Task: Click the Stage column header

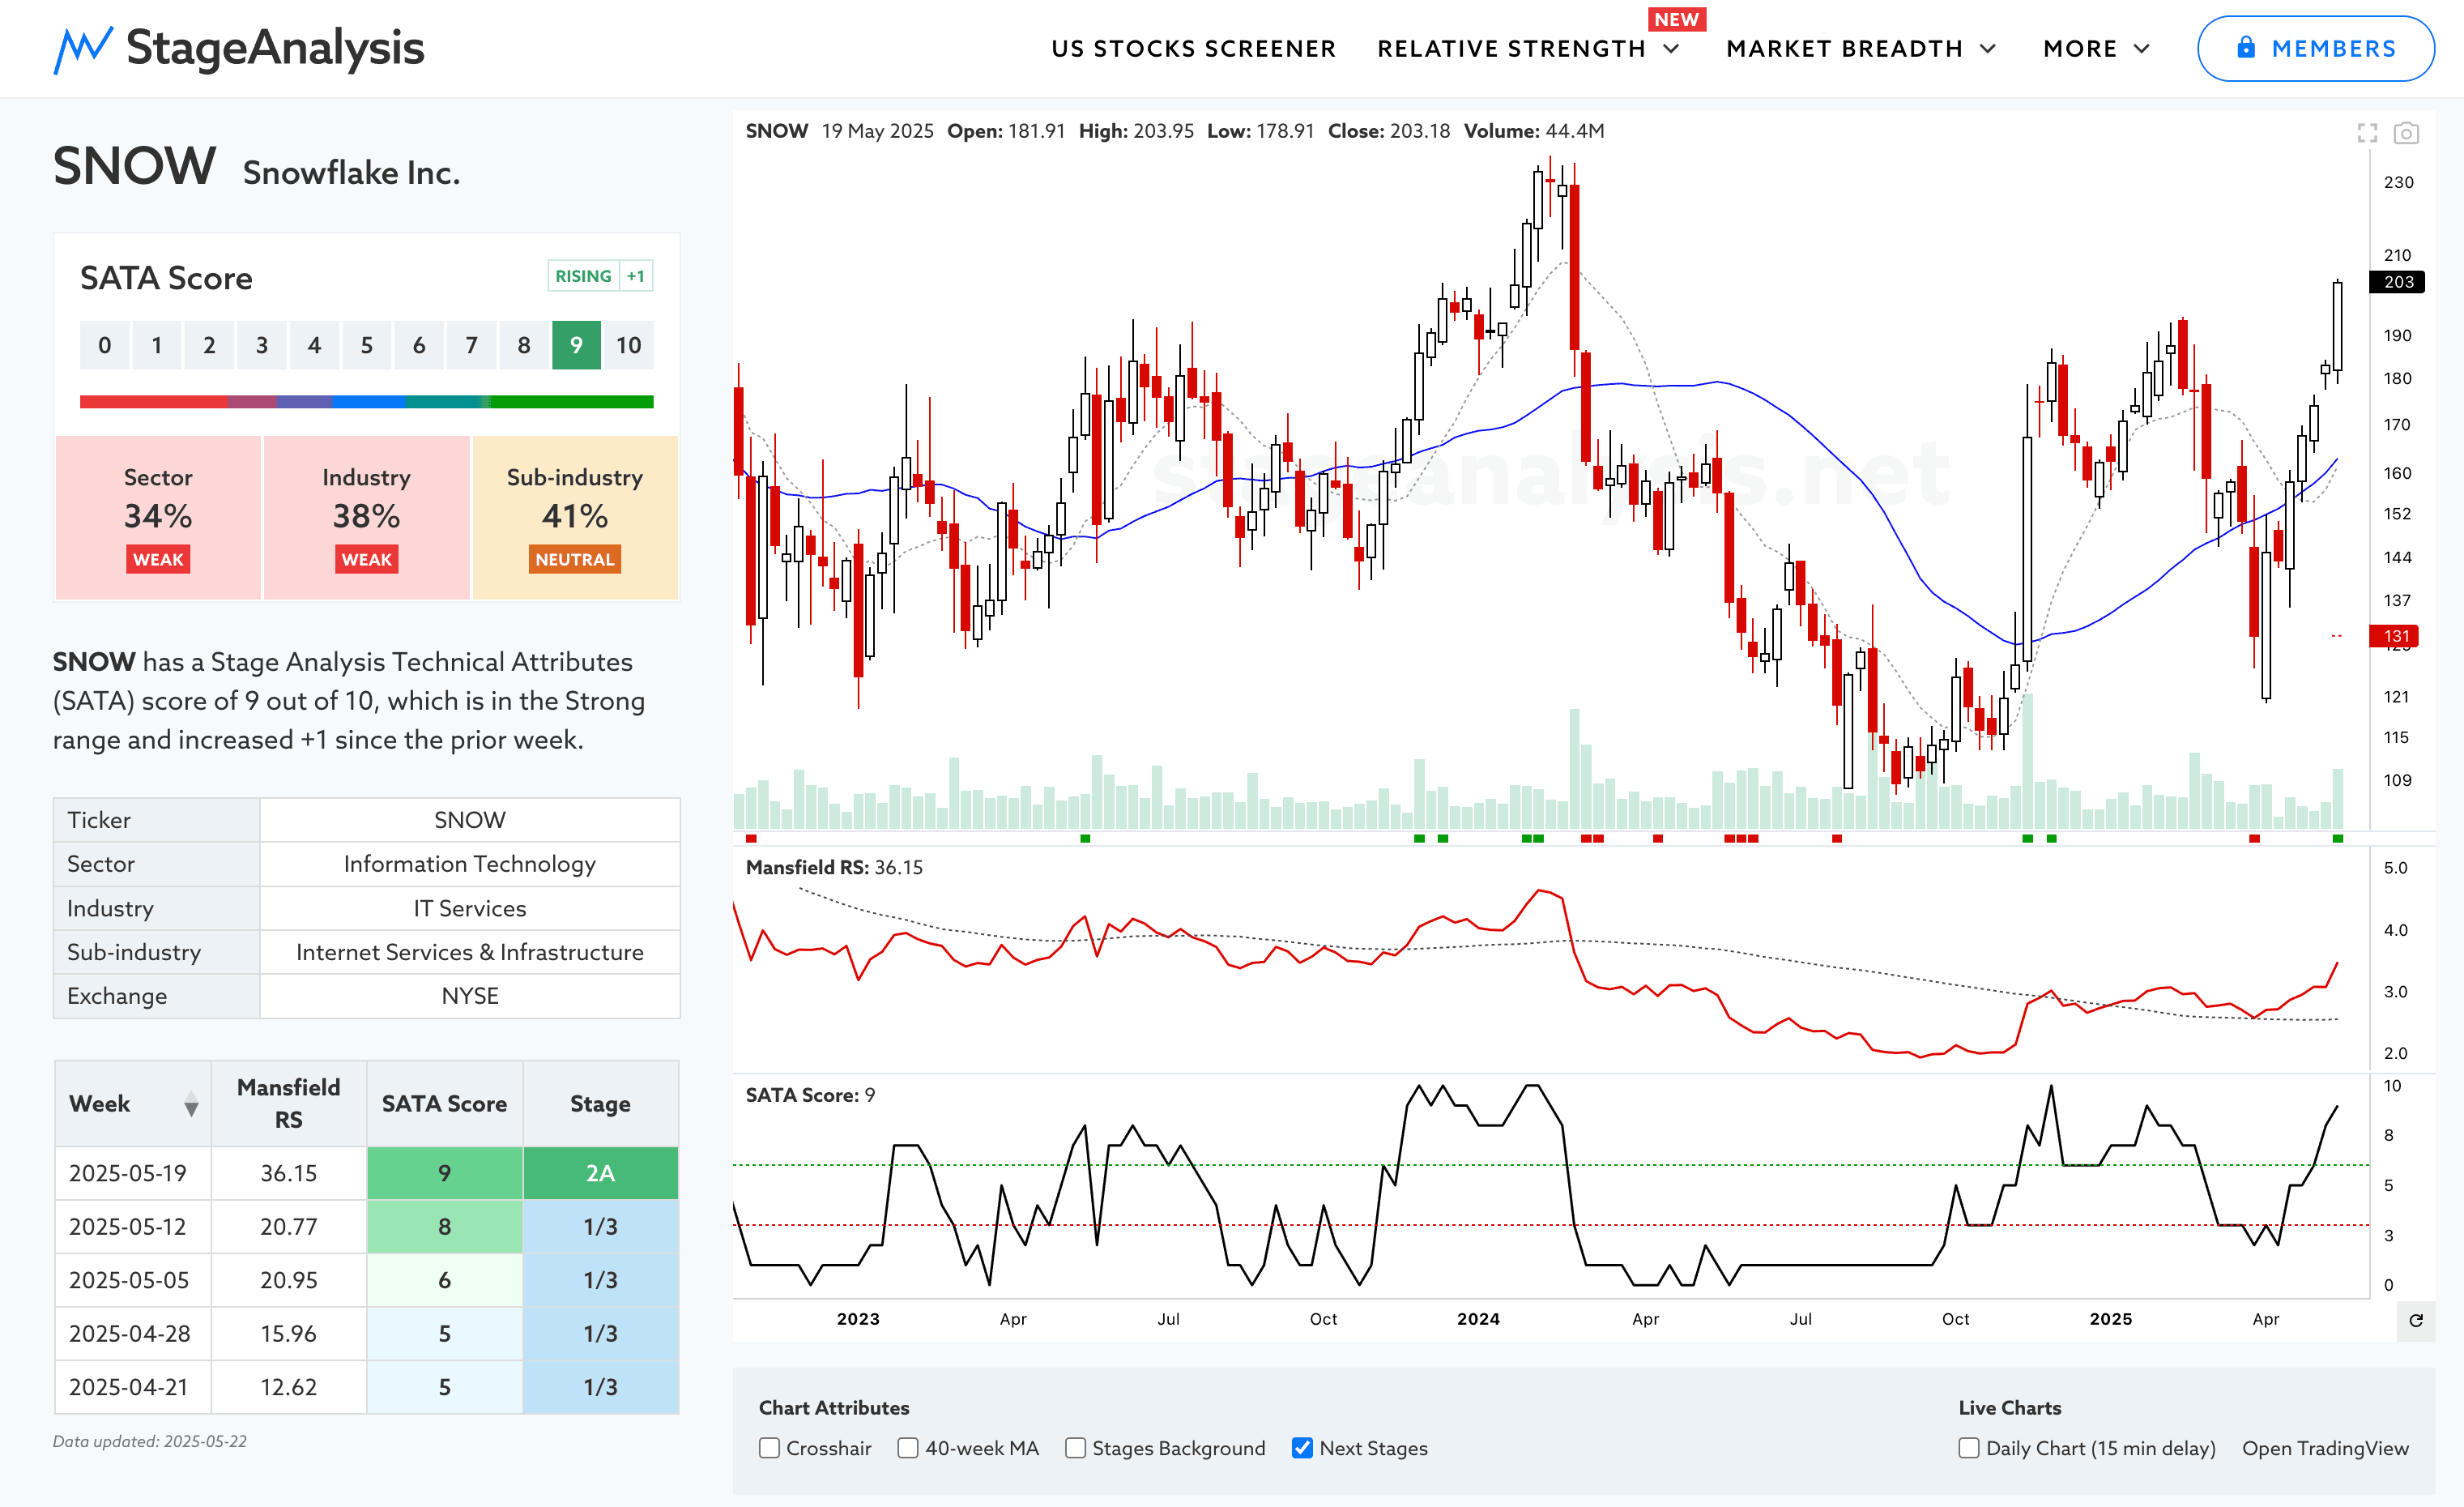Action: pyautogui.click(x=600, y=1104)
